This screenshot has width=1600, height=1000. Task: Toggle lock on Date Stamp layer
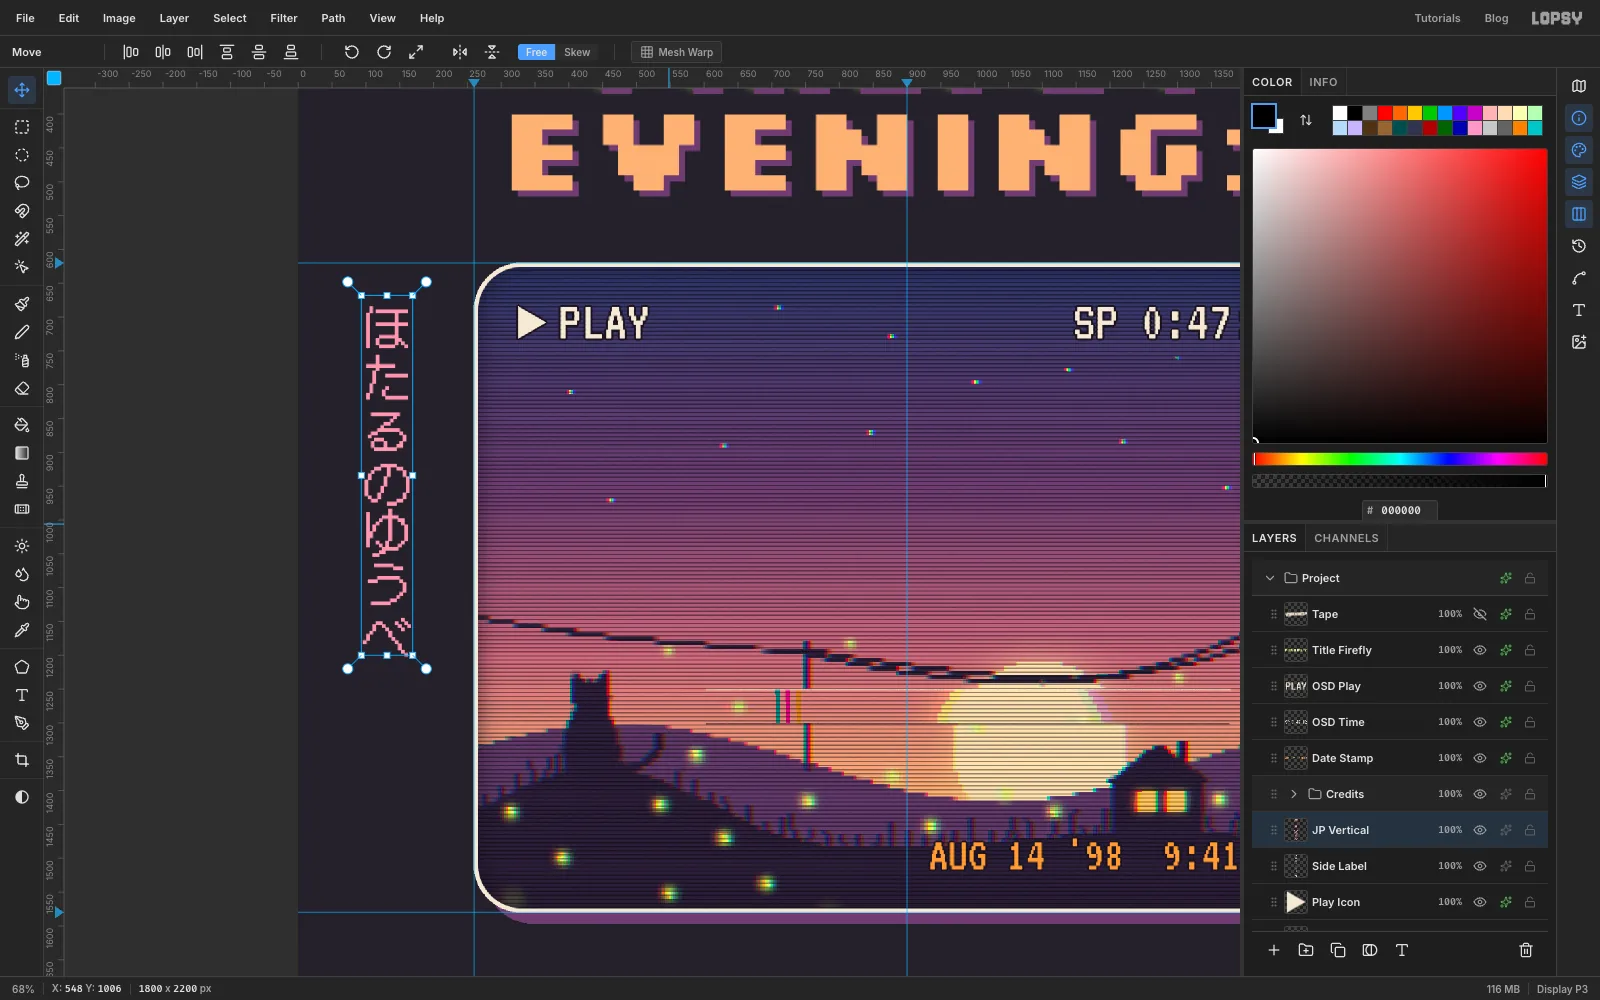coord(1530,758)
